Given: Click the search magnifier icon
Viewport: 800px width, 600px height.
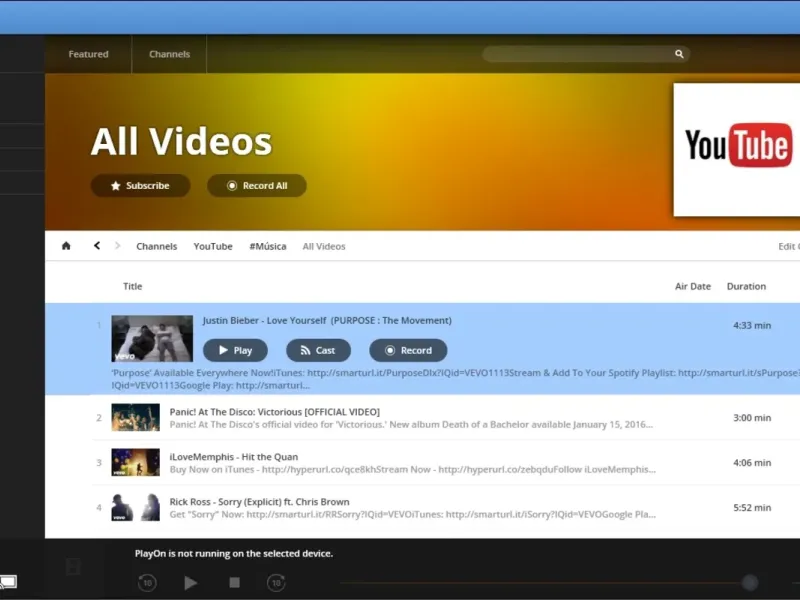Looking at the screenshot, I should point(679,54).
